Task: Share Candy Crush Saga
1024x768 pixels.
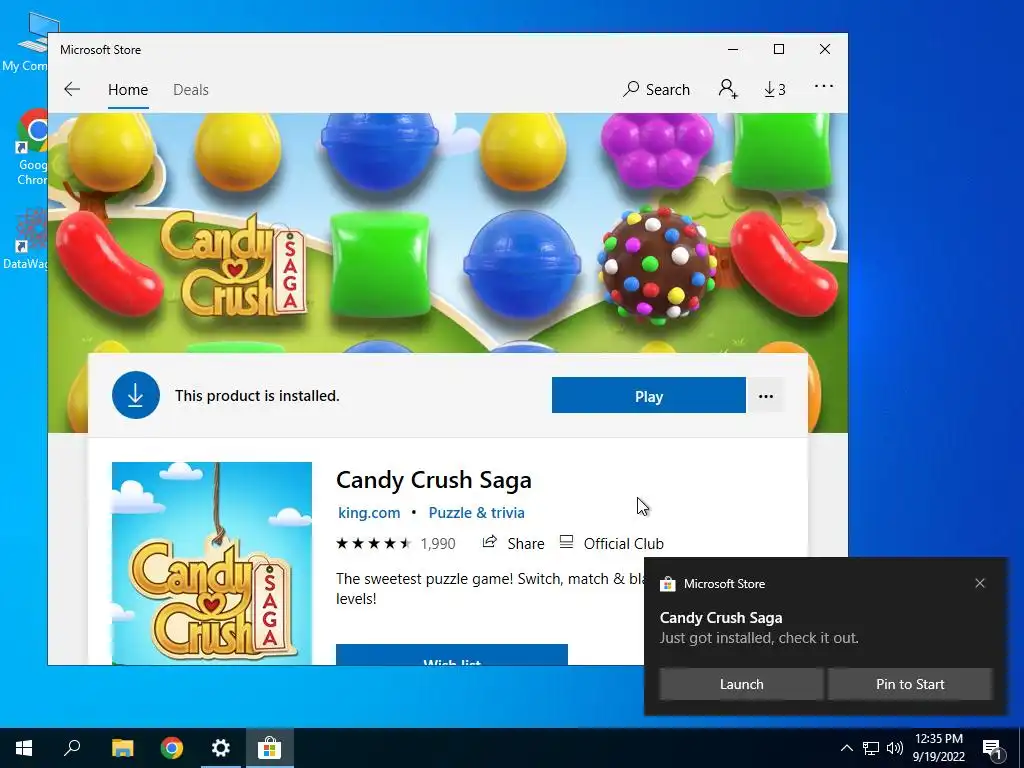Action: (x=513, y=543)
